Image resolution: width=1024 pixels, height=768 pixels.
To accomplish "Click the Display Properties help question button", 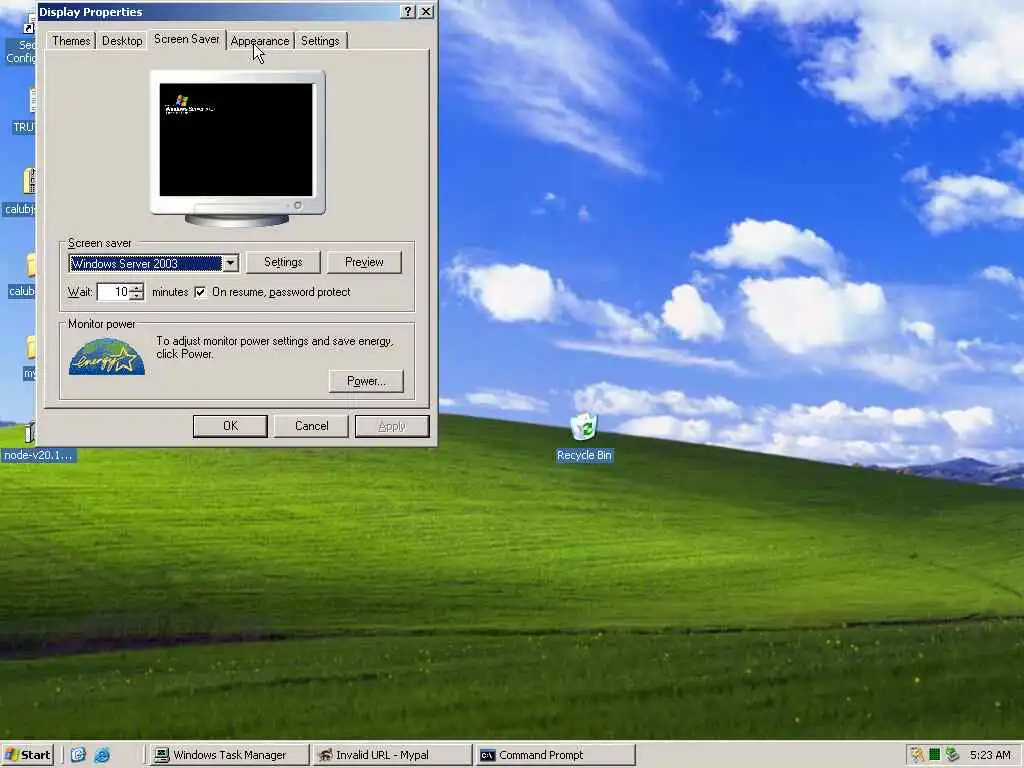I will 408,12.
